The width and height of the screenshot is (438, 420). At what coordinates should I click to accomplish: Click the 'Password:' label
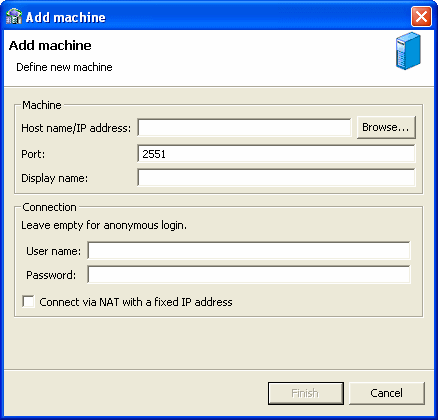(51, 275)
